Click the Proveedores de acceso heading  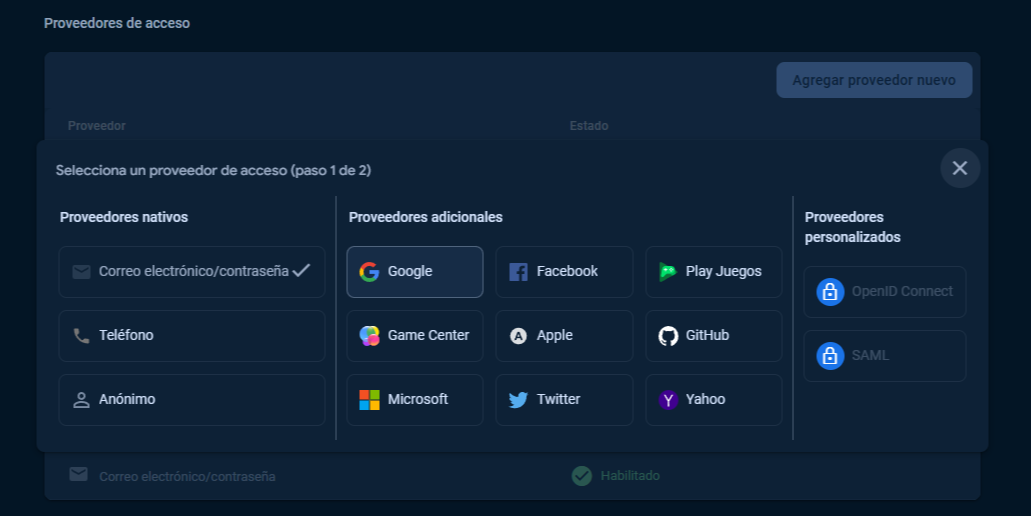[117, 23]
